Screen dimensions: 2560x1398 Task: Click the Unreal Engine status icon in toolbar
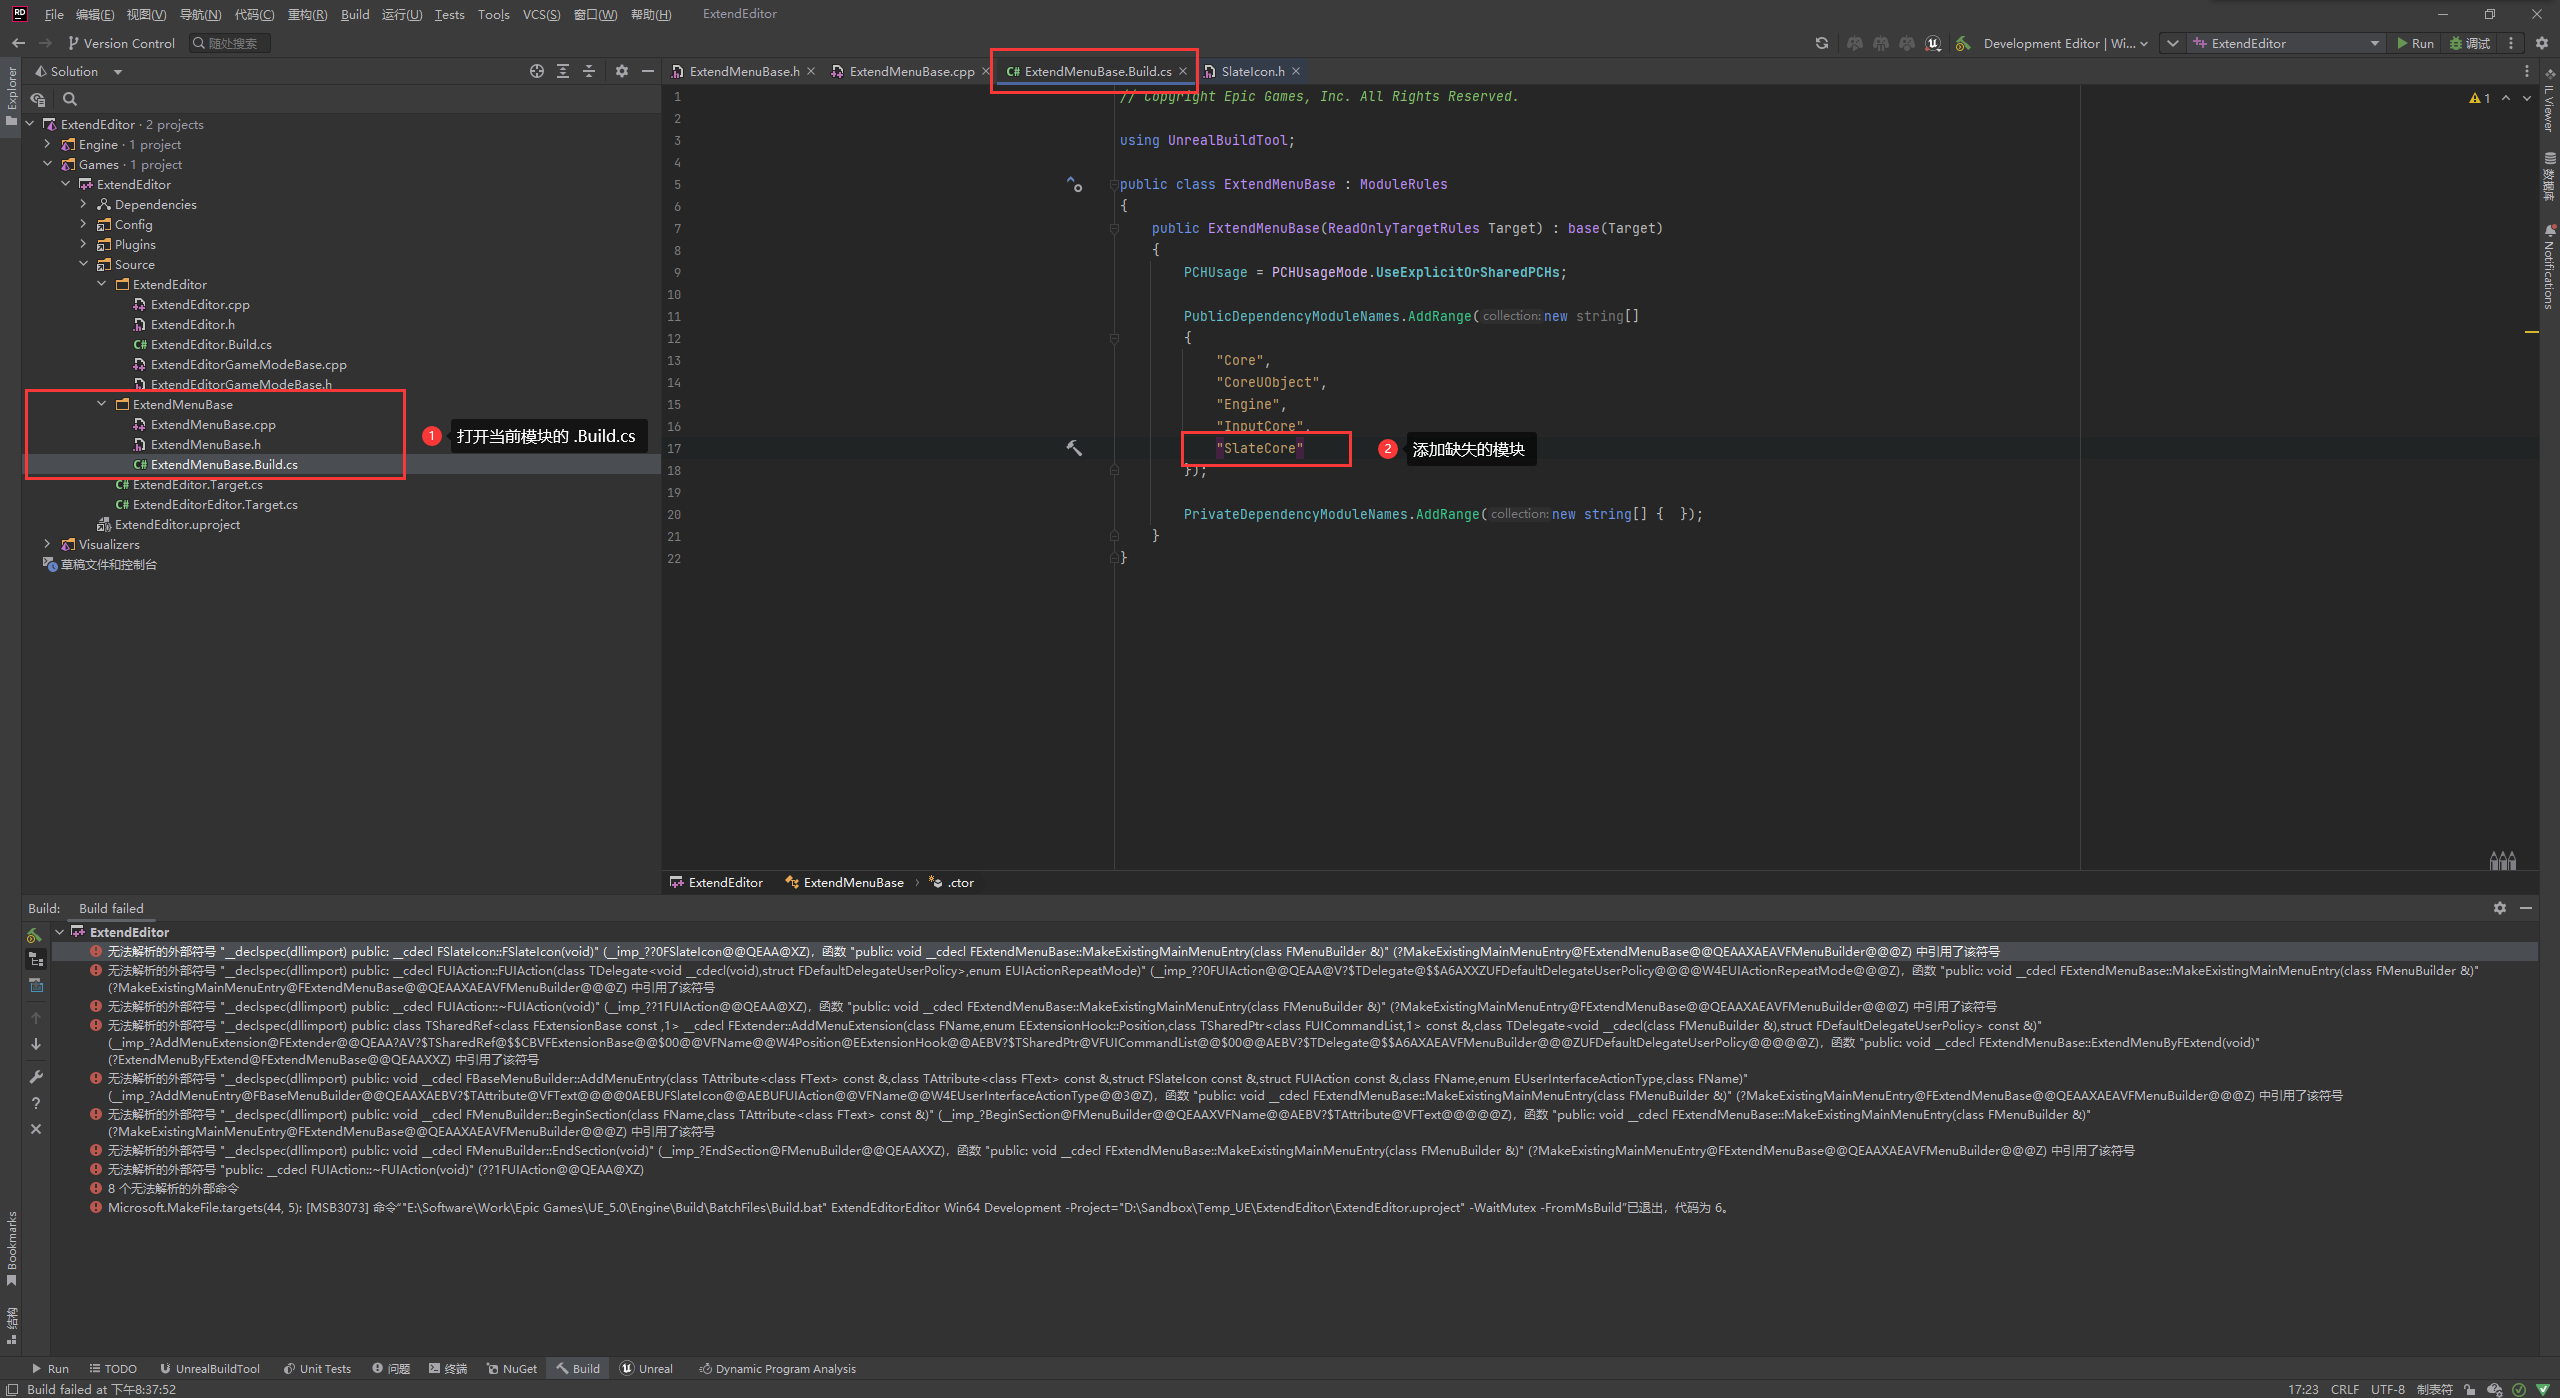click(1932, 43)
